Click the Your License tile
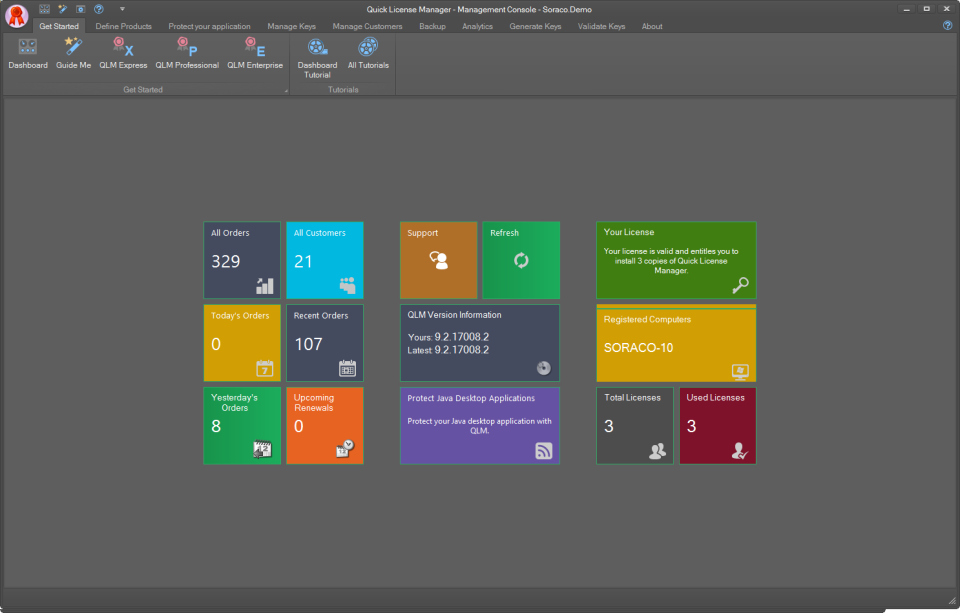Screen dimensions: 960x613 (x=677, y=260)
